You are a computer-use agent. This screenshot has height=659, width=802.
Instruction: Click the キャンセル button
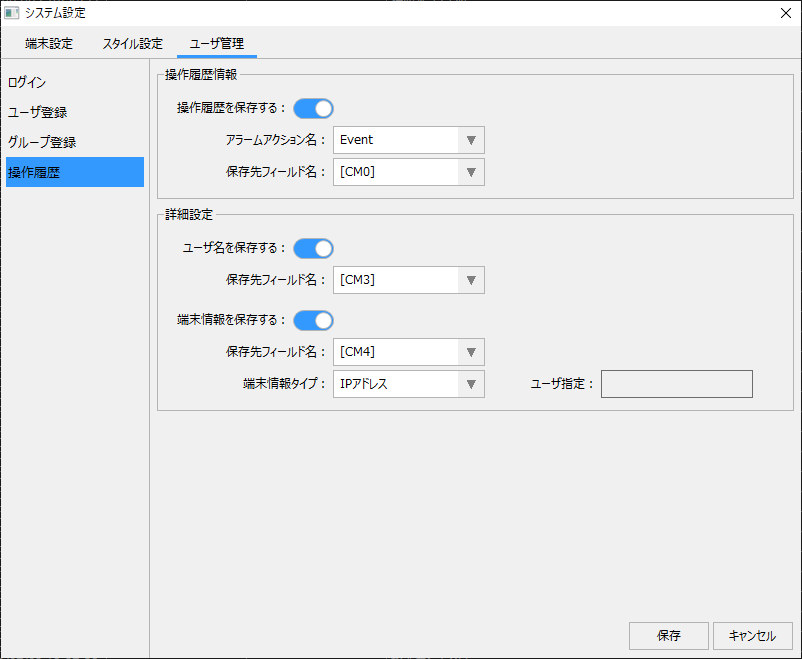[753, 636]
